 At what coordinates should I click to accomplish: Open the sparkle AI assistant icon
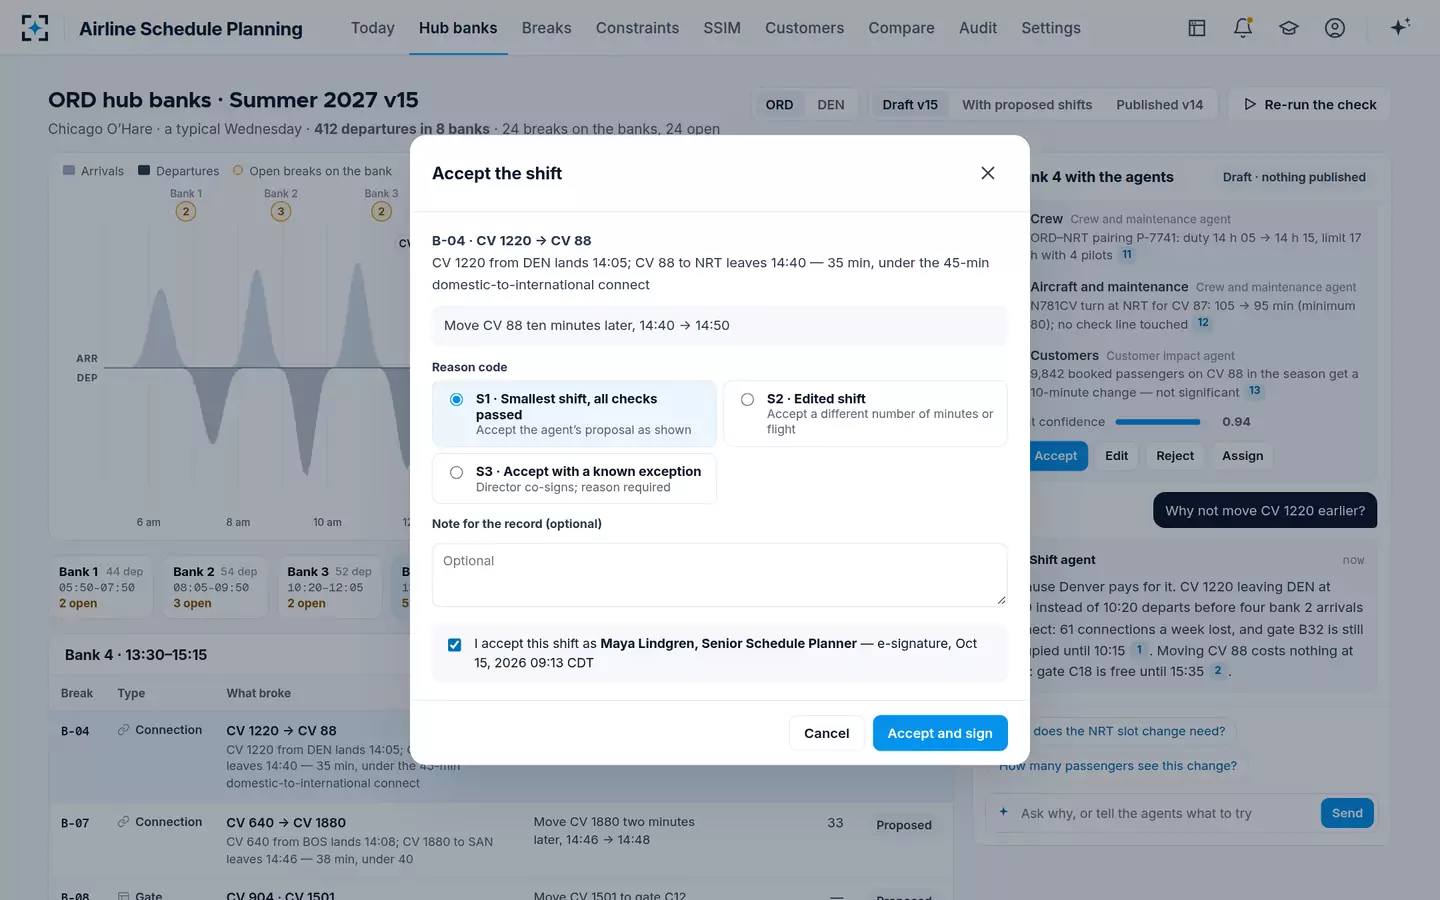click(x=1400, y=27)
